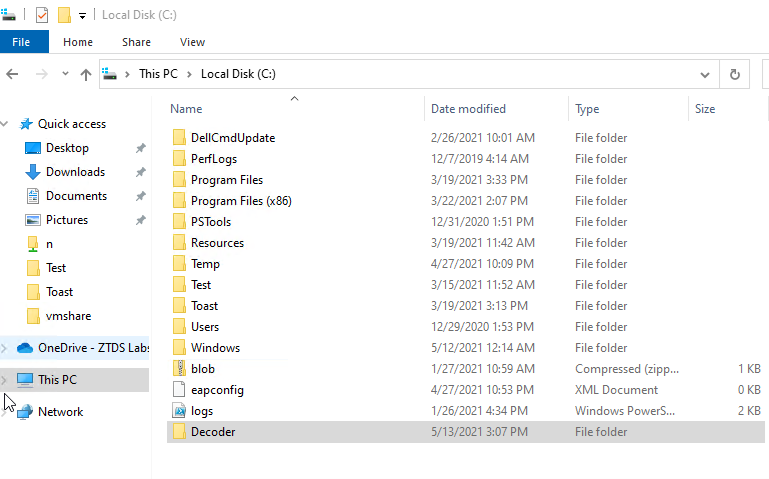Select the PSTools folder icon
This screenshot has width=769, height=479.
[x=179, y=222]
